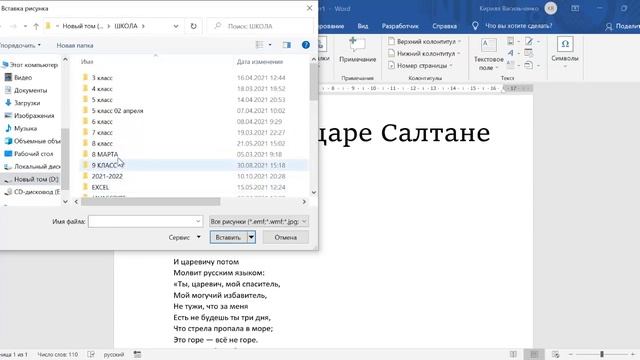The height and width of the screenshot is (360, 640).
Task: Click the horizontal scrollbar in file list
Action: point(151,202)
